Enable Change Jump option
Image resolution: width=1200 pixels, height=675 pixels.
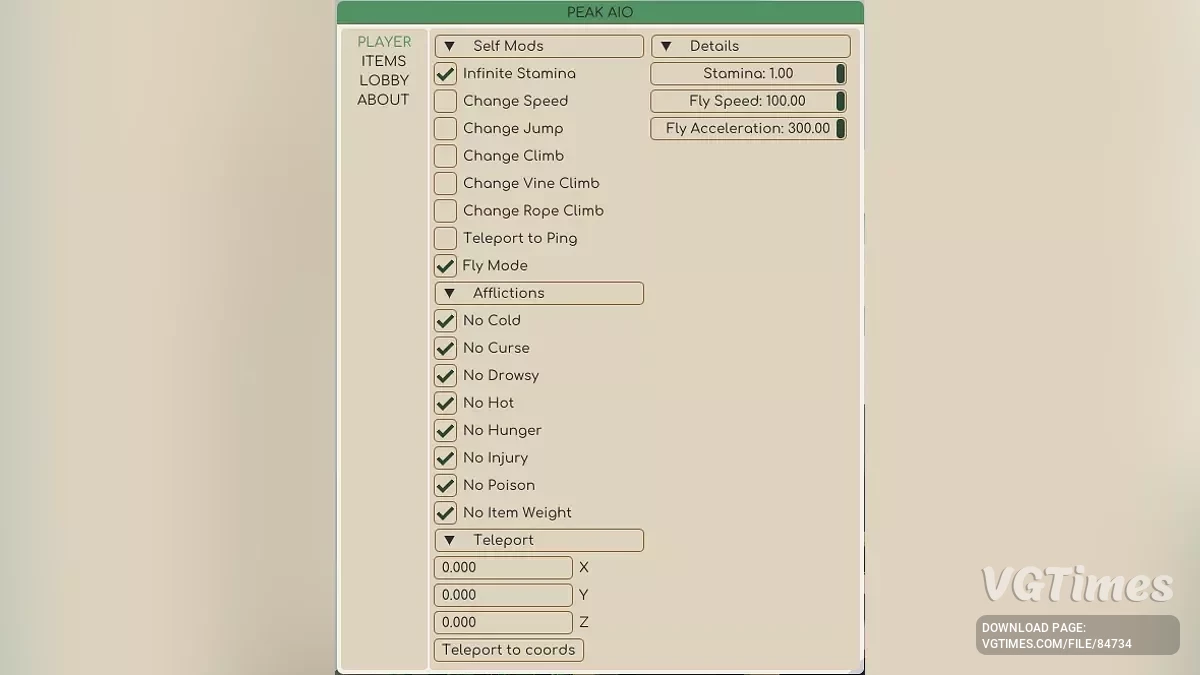(x=446, y=129)
